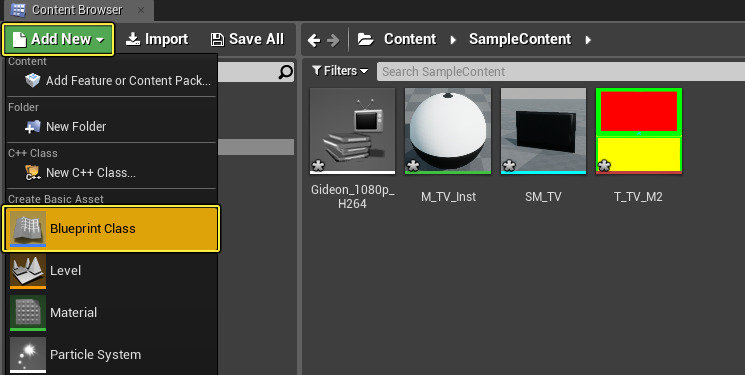Click the M_TV_Inst asset name
This screenshot has height=375, width=745.
click(448, 197)
